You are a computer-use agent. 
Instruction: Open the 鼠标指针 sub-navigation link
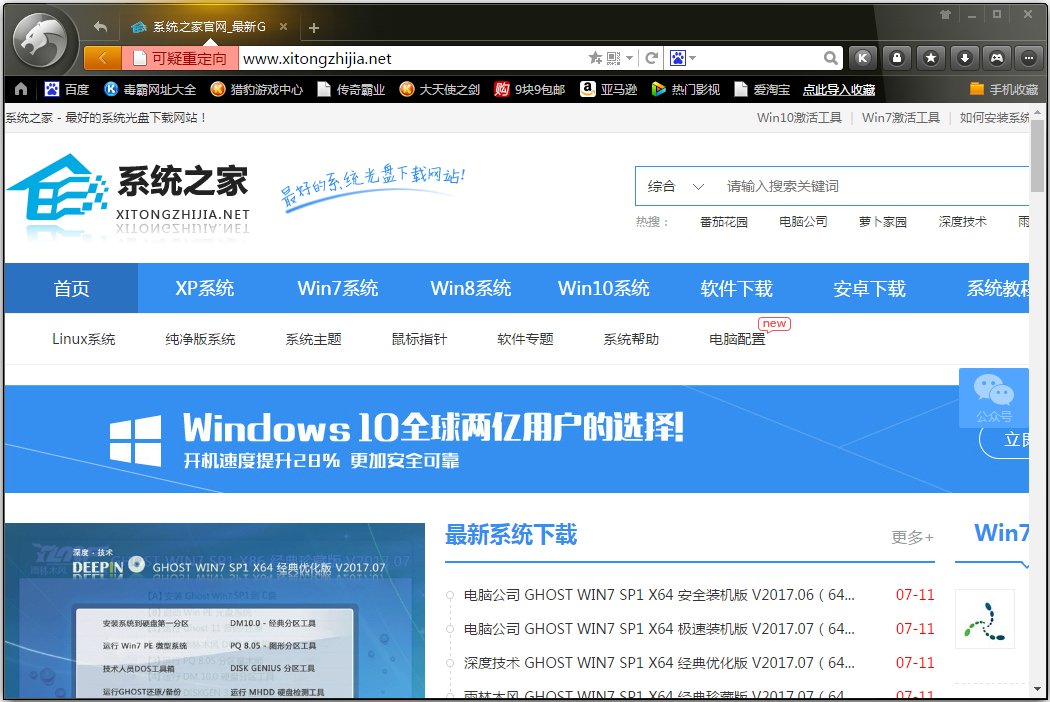point(419,339)
